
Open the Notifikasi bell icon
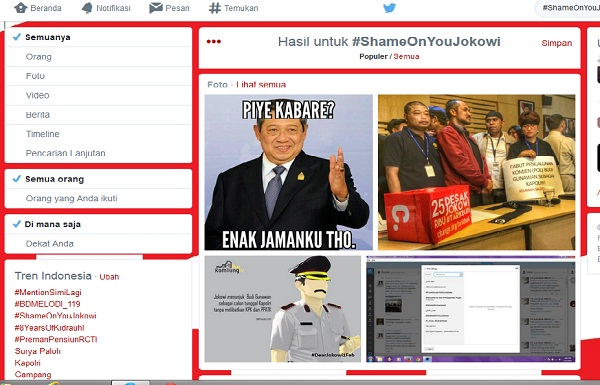pos(87,8)
